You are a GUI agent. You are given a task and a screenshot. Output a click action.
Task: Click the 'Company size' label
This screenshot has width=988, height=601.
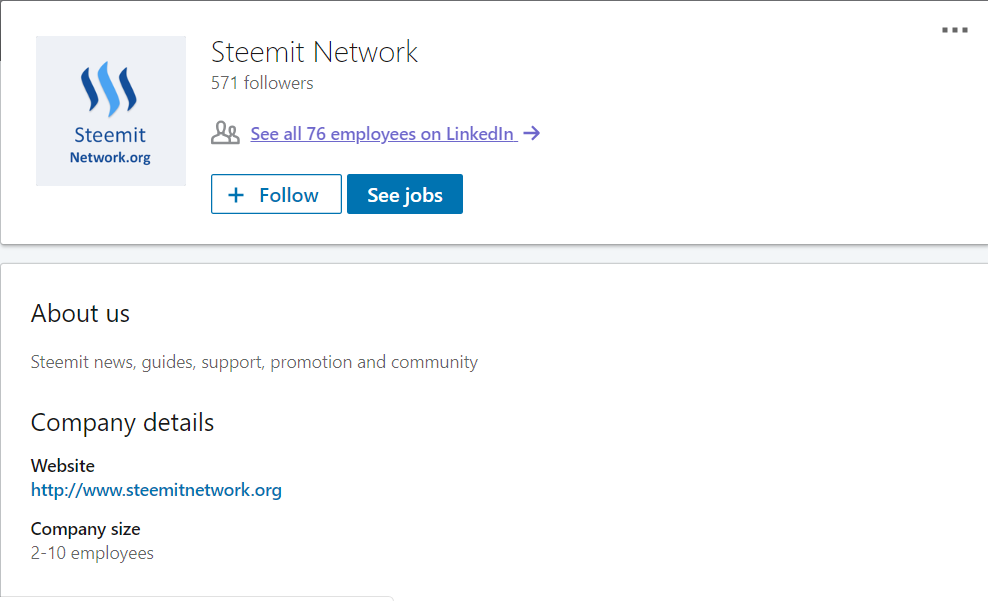pyautogui.click(x=85, y=529)
